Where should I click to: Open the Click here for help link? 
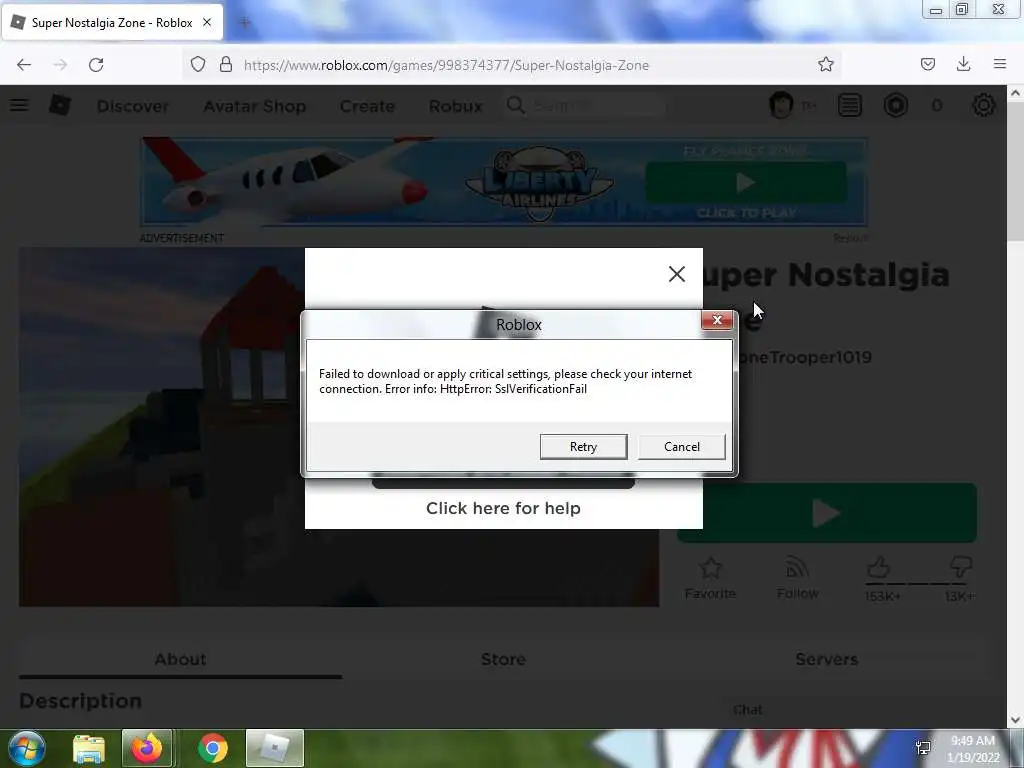click(503, 508)
